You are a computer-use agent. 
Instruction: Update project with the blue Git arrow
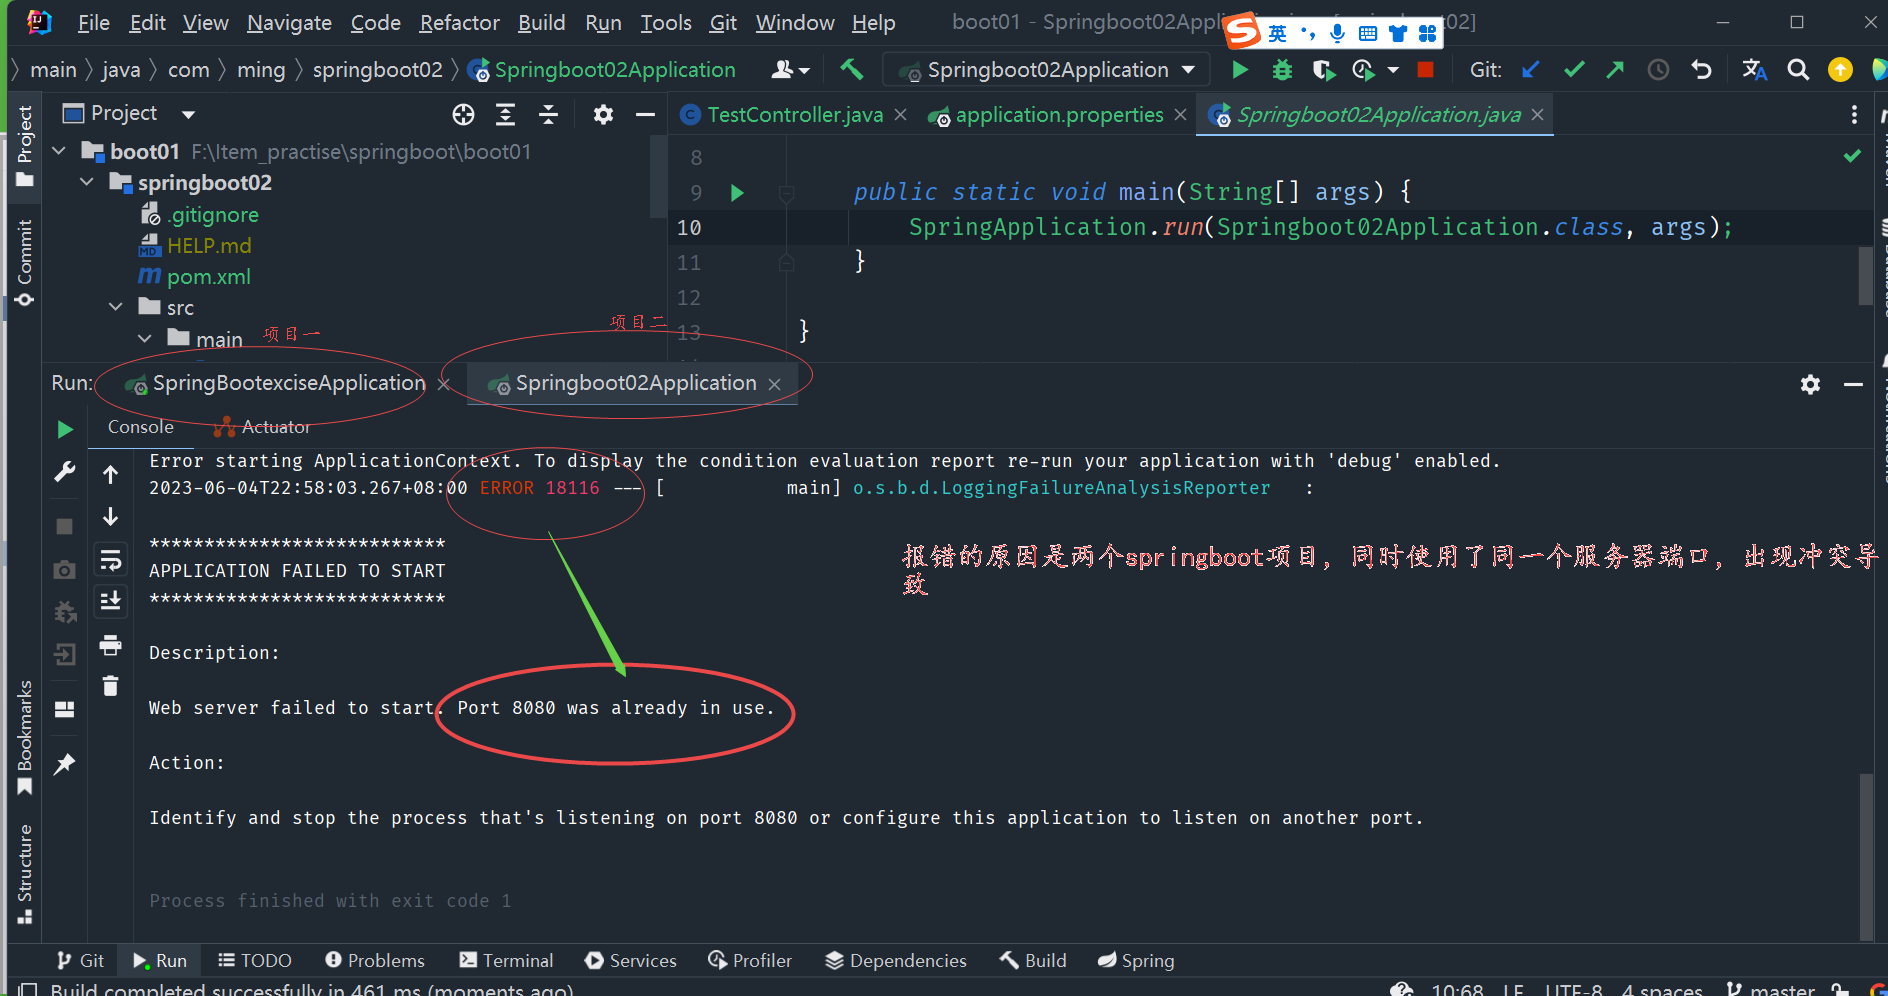coord(1530,69)
